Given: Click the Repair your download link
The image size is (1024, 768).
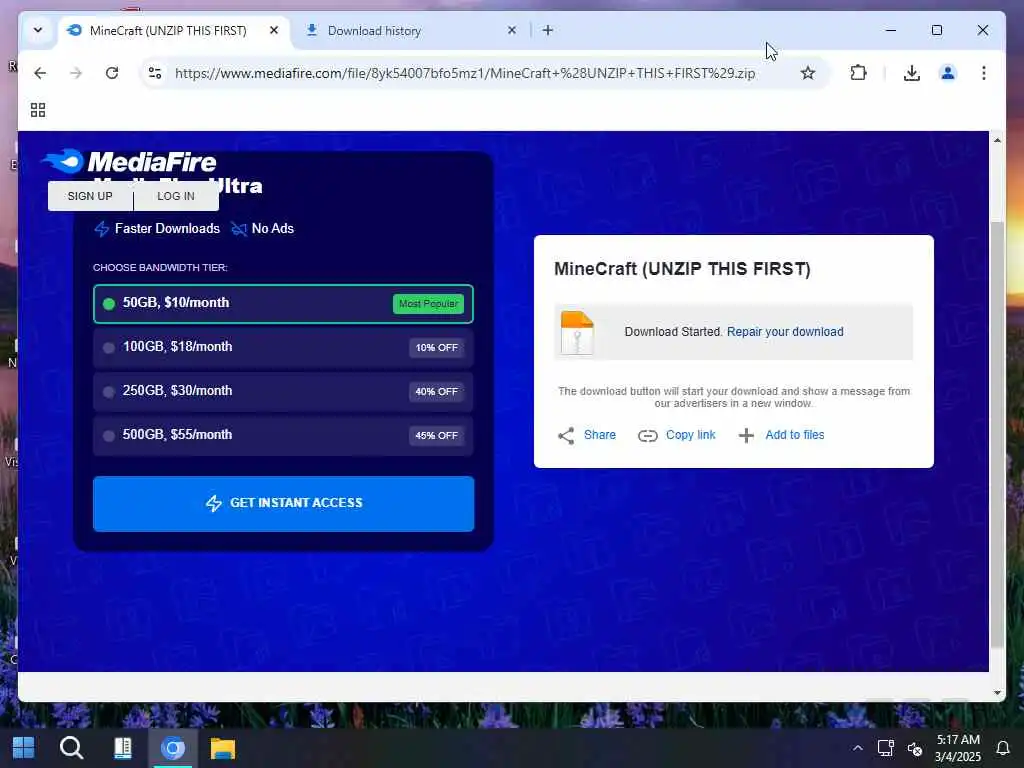Looking at the screenshot, I should pyautogui.click(x=785, y=332).
